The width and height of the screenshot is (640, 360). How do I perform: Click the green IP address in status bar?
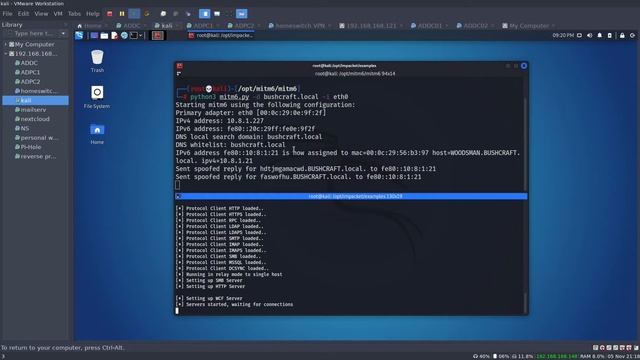pos(557,356)
